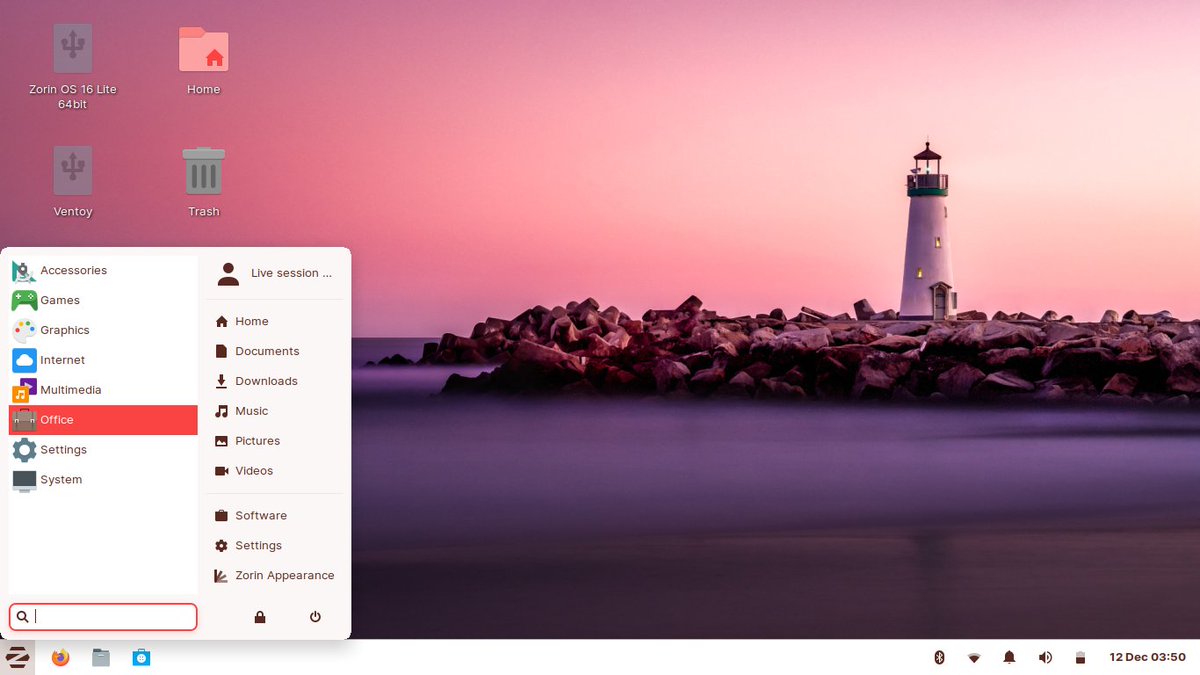Image resolution: width=1200 pixels, height=675 pixels.
Task: Open the notifications bell icon
Action: pos(1010,657)
